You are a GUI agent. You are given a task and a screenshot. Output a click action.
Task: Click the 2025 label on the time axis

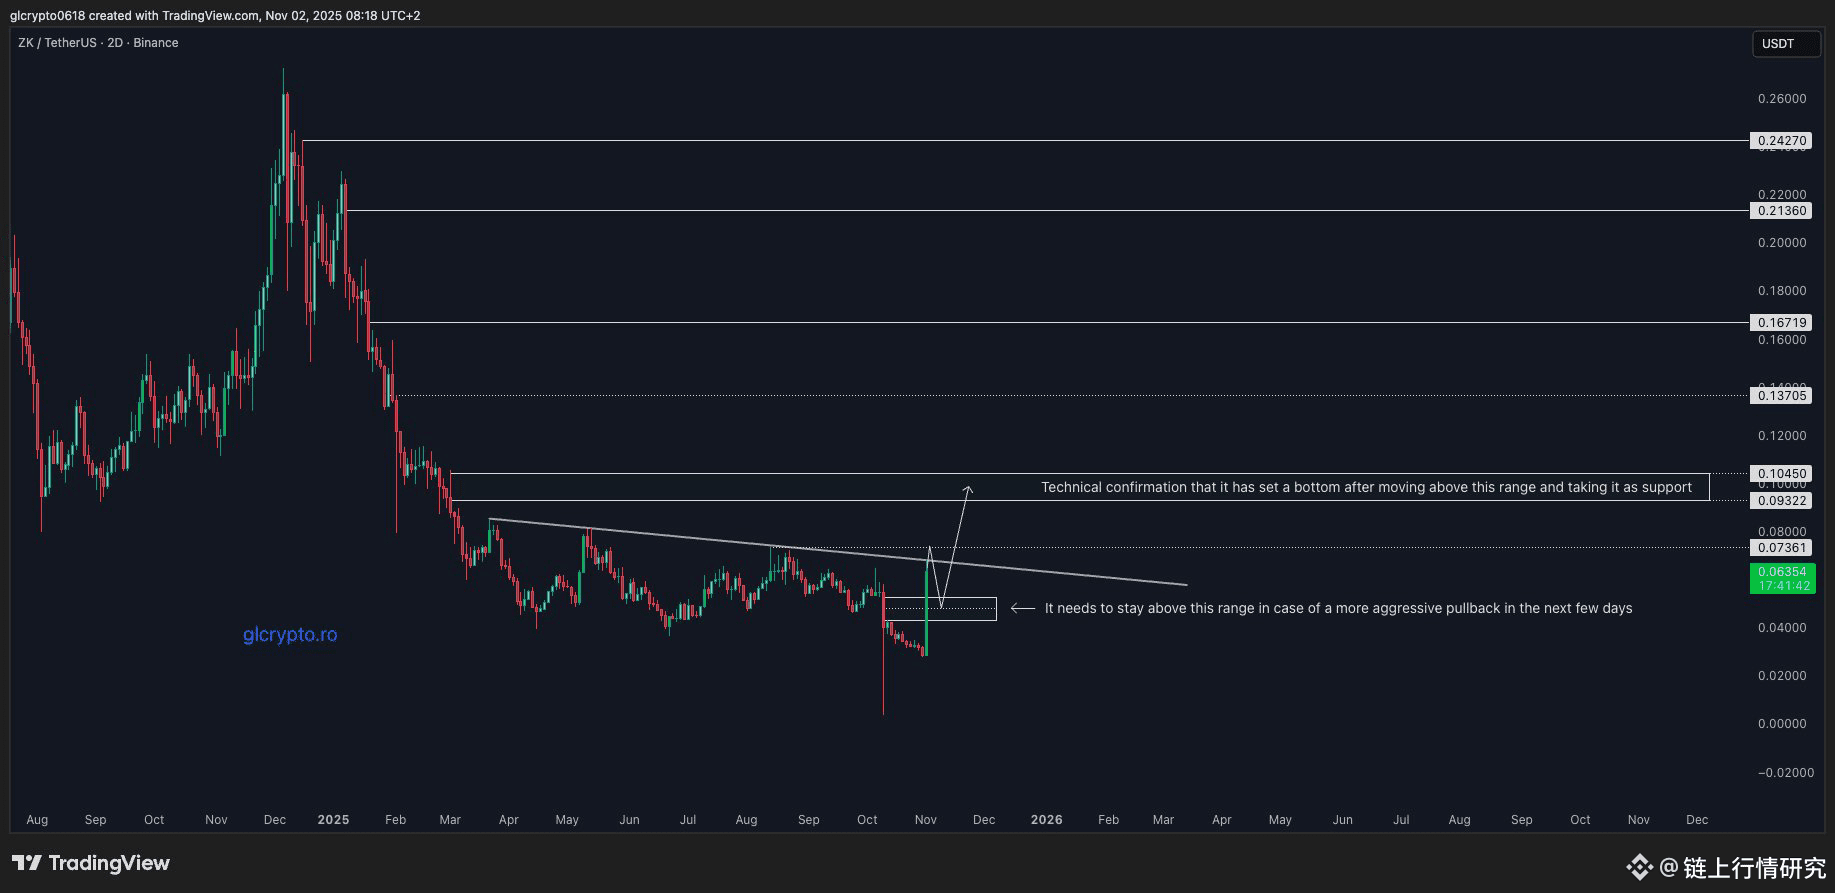(333, 820)
